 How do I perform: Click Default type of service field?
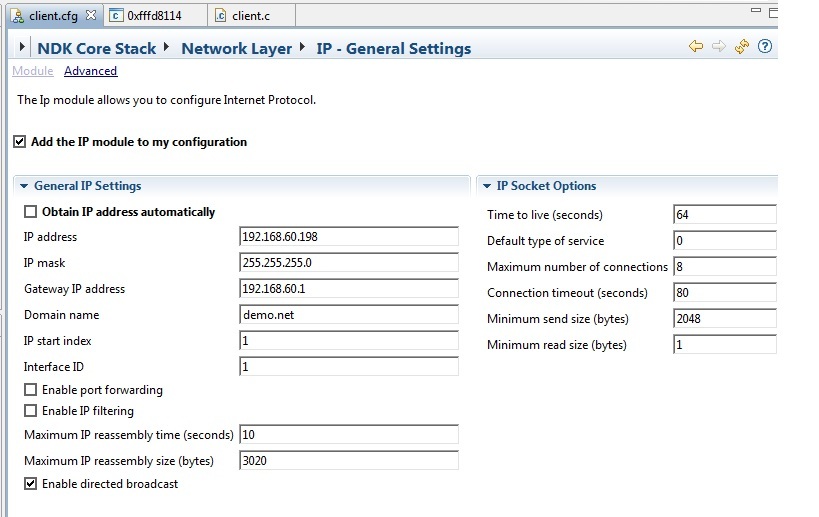click(x=725, y=241)
